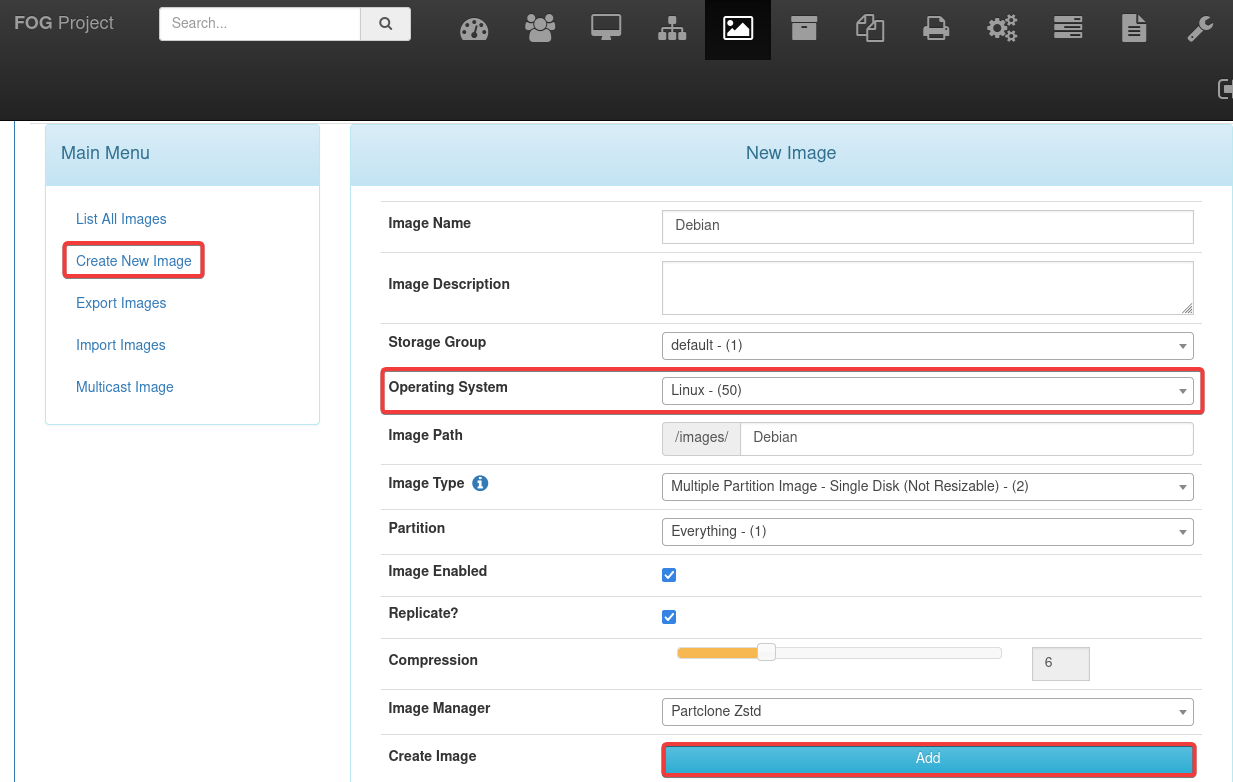This screenshot has width=1233, height=782.
Task: Open the Dashboard palette icon
Action: [473, 29]
